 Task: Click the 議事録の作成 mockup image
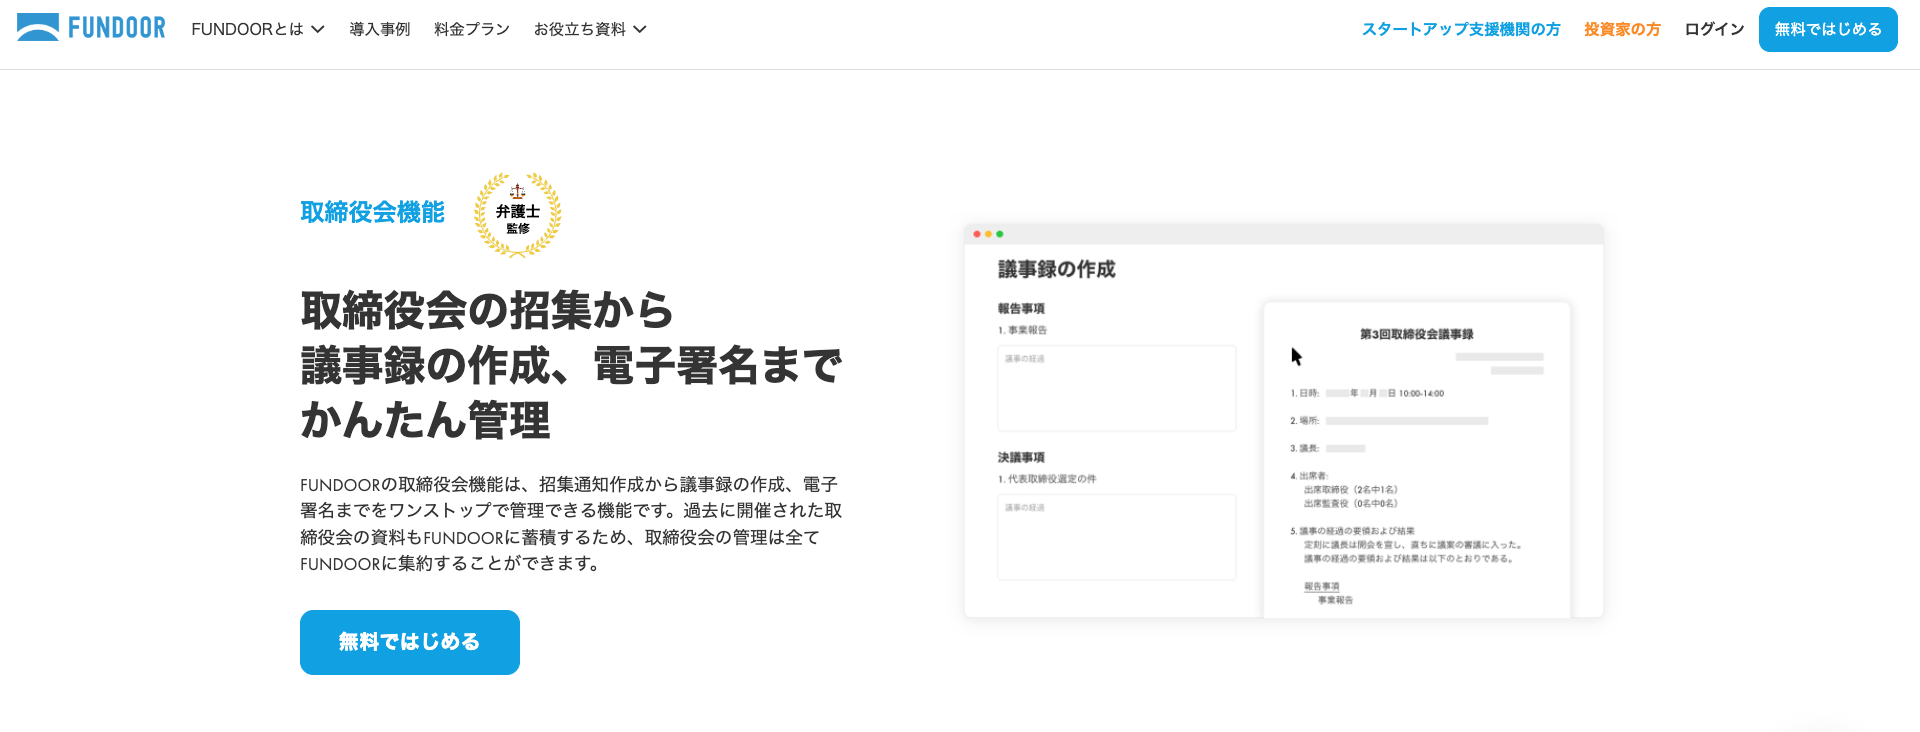click(x=1284, y=421)
